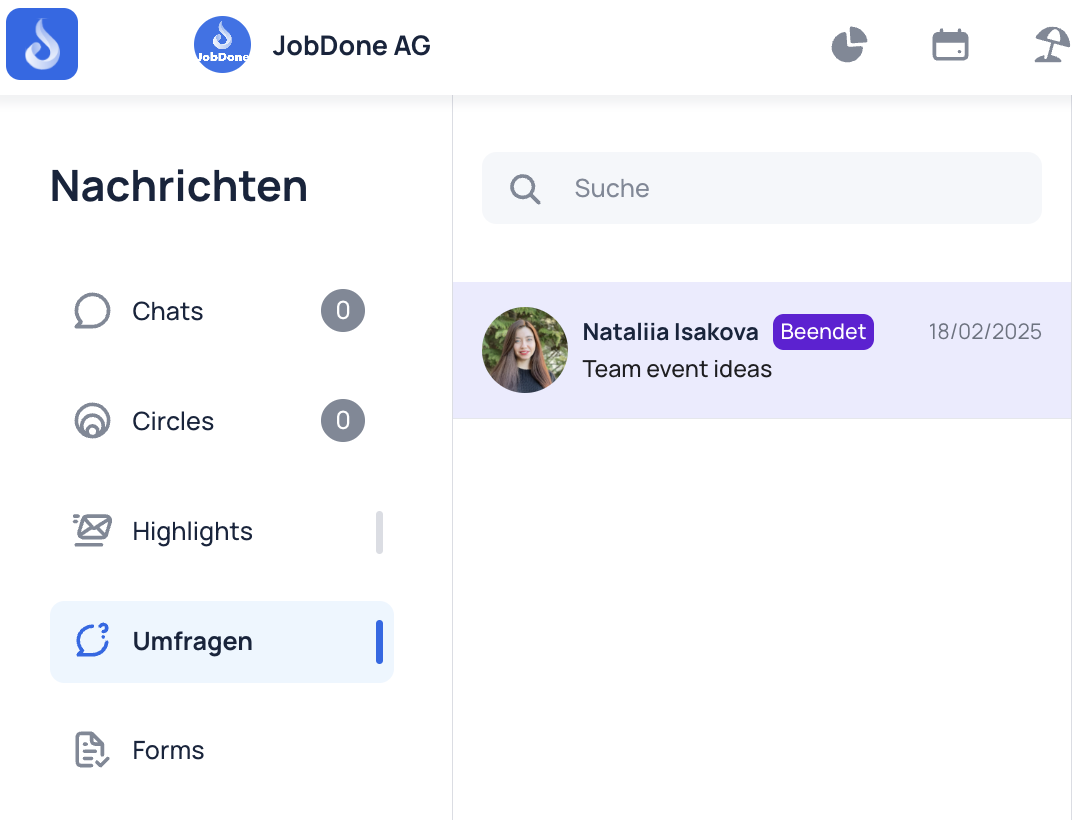Focus the Suche search field
This screenshot has height=820, width=1072.
(762, 188)
